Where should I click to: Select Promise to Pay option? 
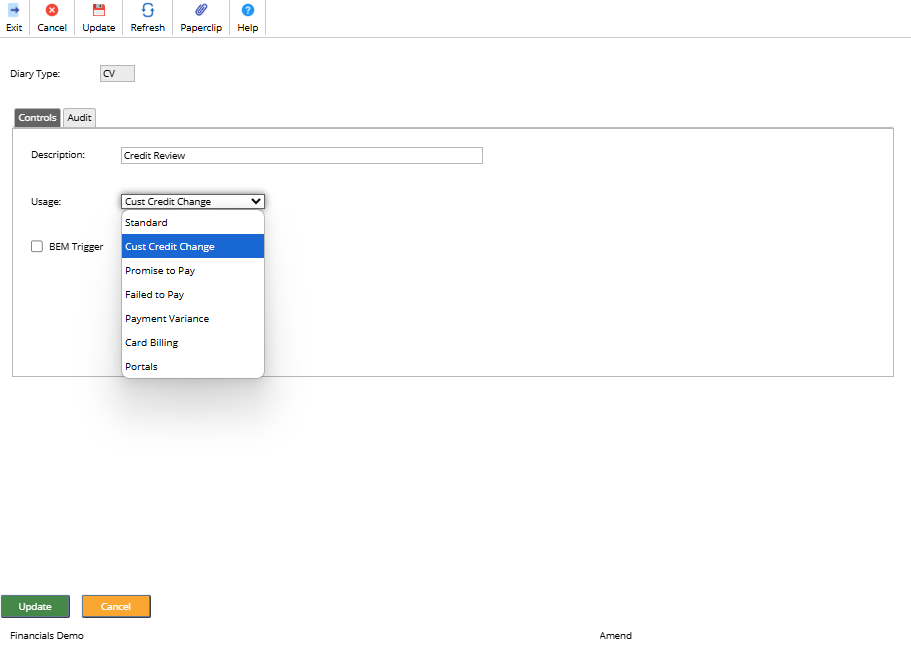[x=193, y=271]
